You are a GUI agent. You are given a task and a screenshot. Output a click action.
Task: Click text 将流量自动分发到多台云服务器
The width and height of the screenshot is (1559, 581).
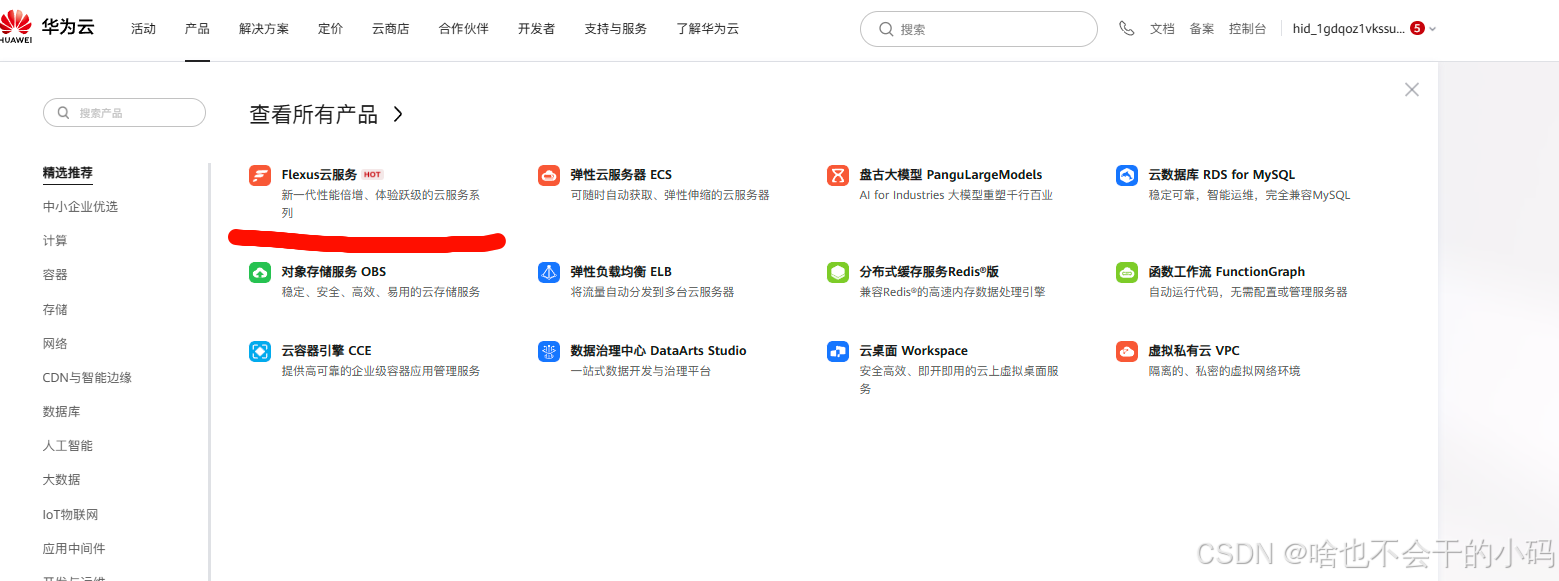tap(652, 292)
